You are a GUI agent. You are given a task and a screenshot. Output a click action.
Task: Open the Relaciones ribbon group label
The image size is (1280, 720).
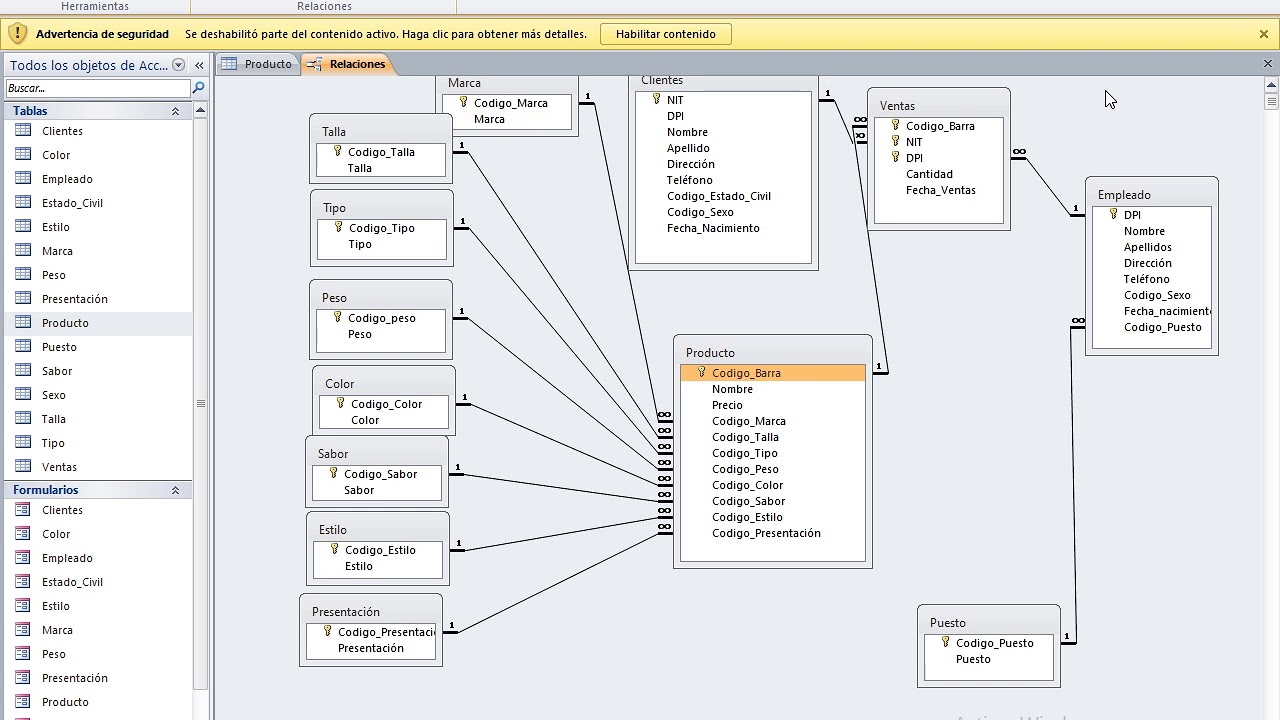tap(324, 6)
